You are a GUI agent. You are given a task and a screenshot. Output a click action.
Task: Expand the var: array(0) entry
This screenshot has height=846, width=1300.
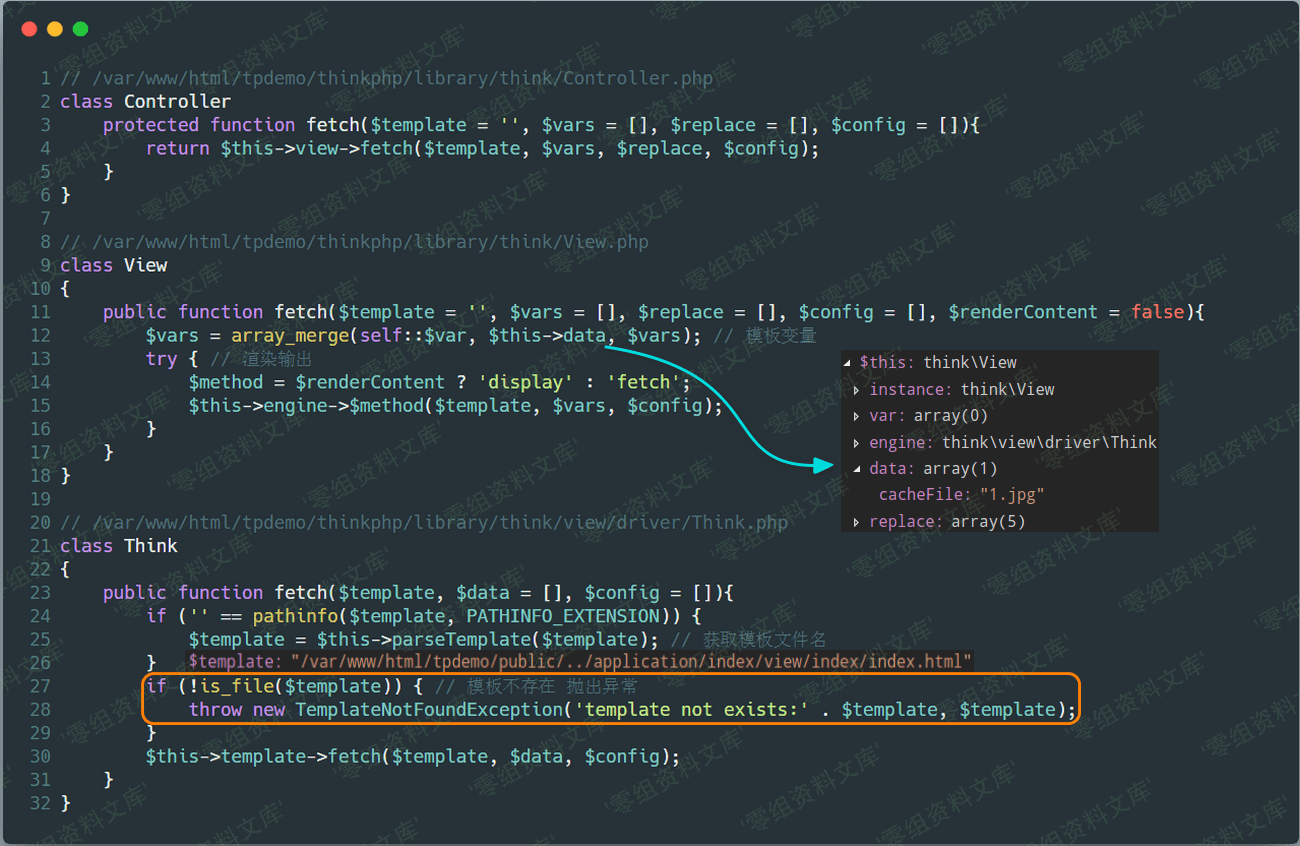857,416
